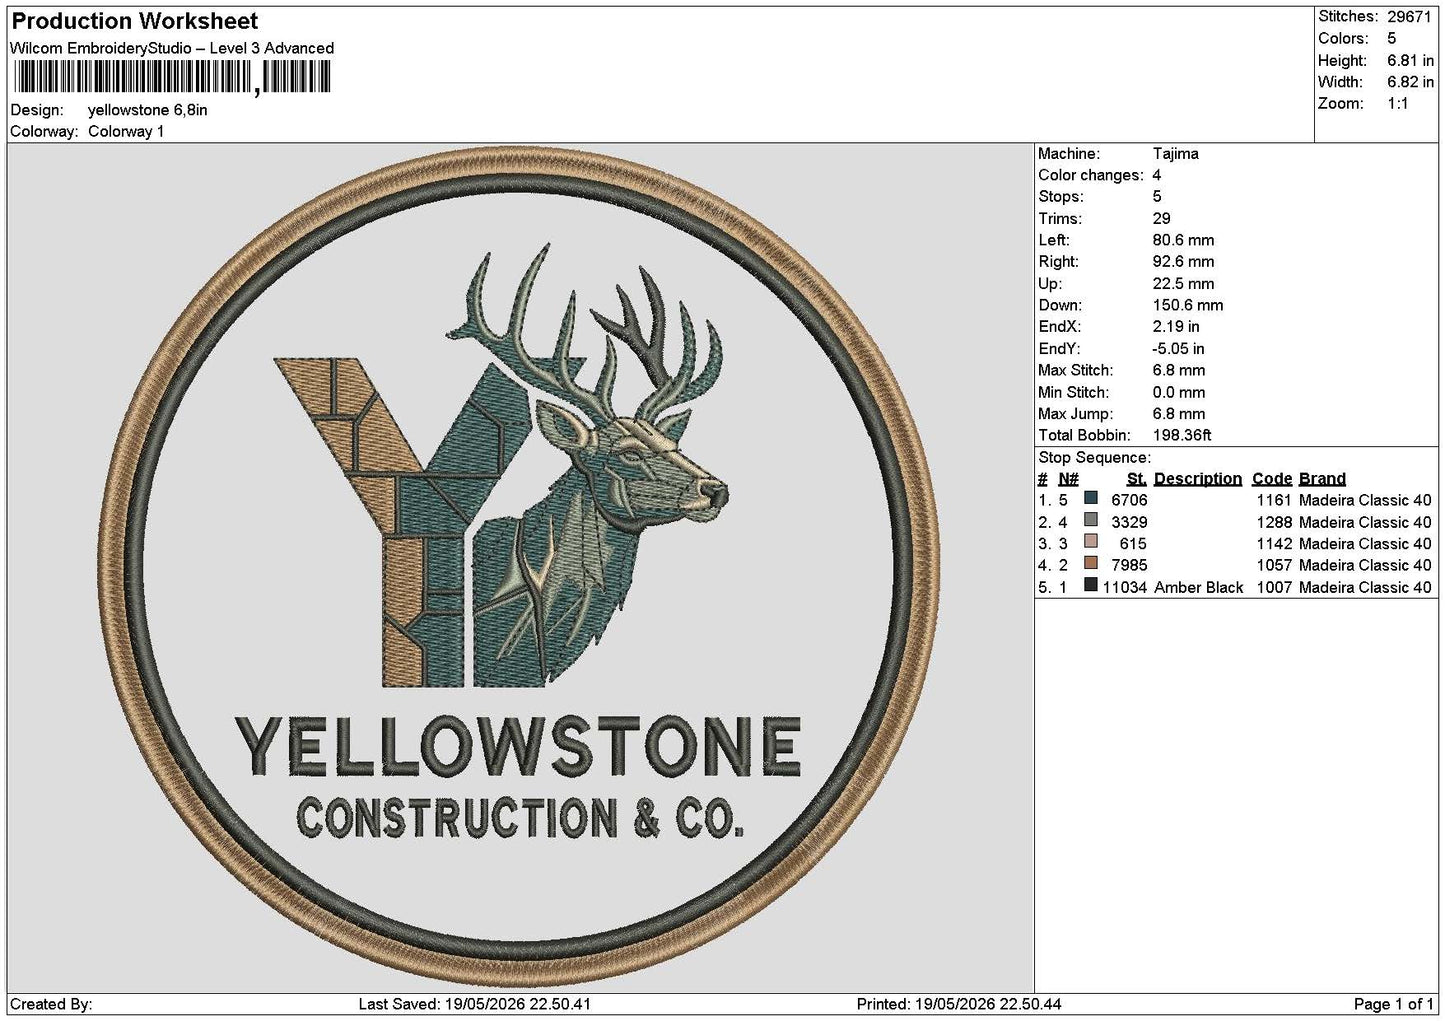This screenshot has height=1021, width=1445.
Task: Click the light pink swatch for stop 3
Action: click(1091, 542)
